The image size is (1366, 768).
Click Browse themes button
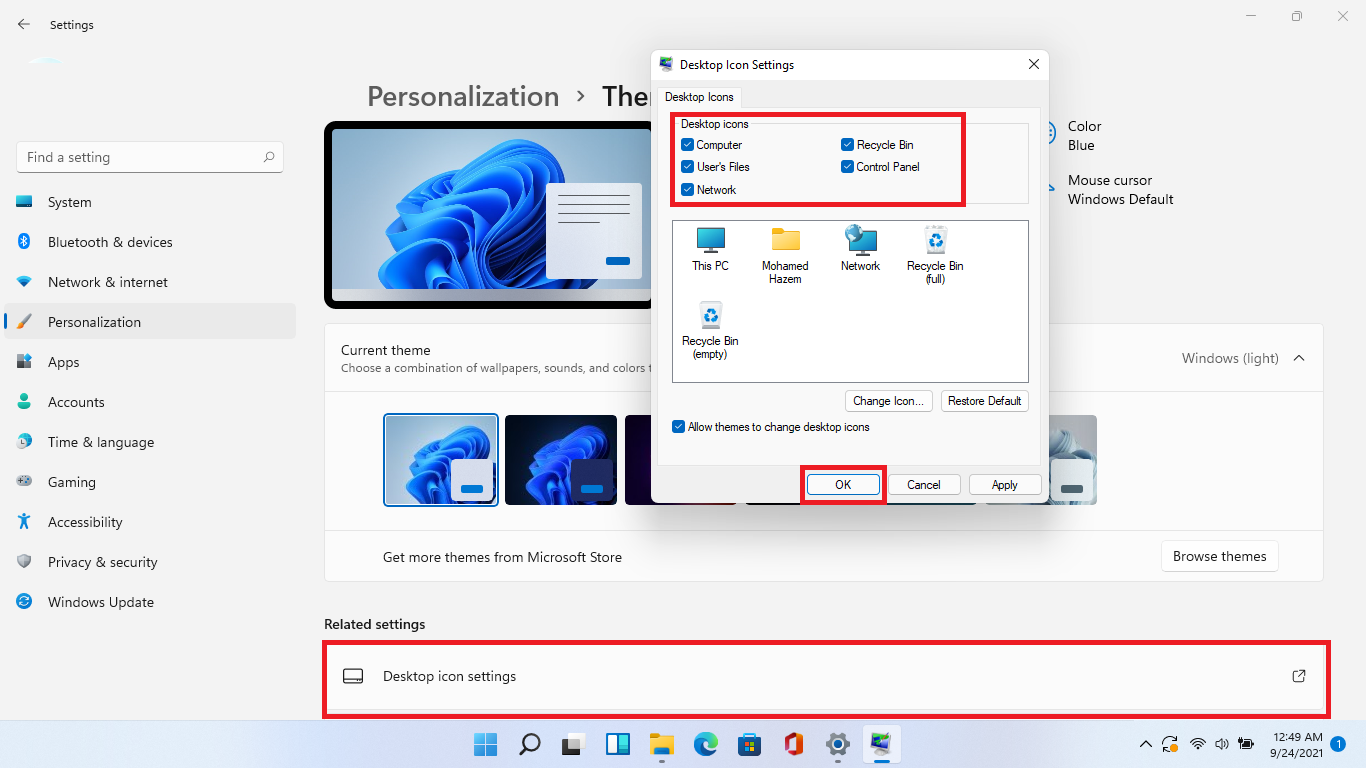(1220, 556)
